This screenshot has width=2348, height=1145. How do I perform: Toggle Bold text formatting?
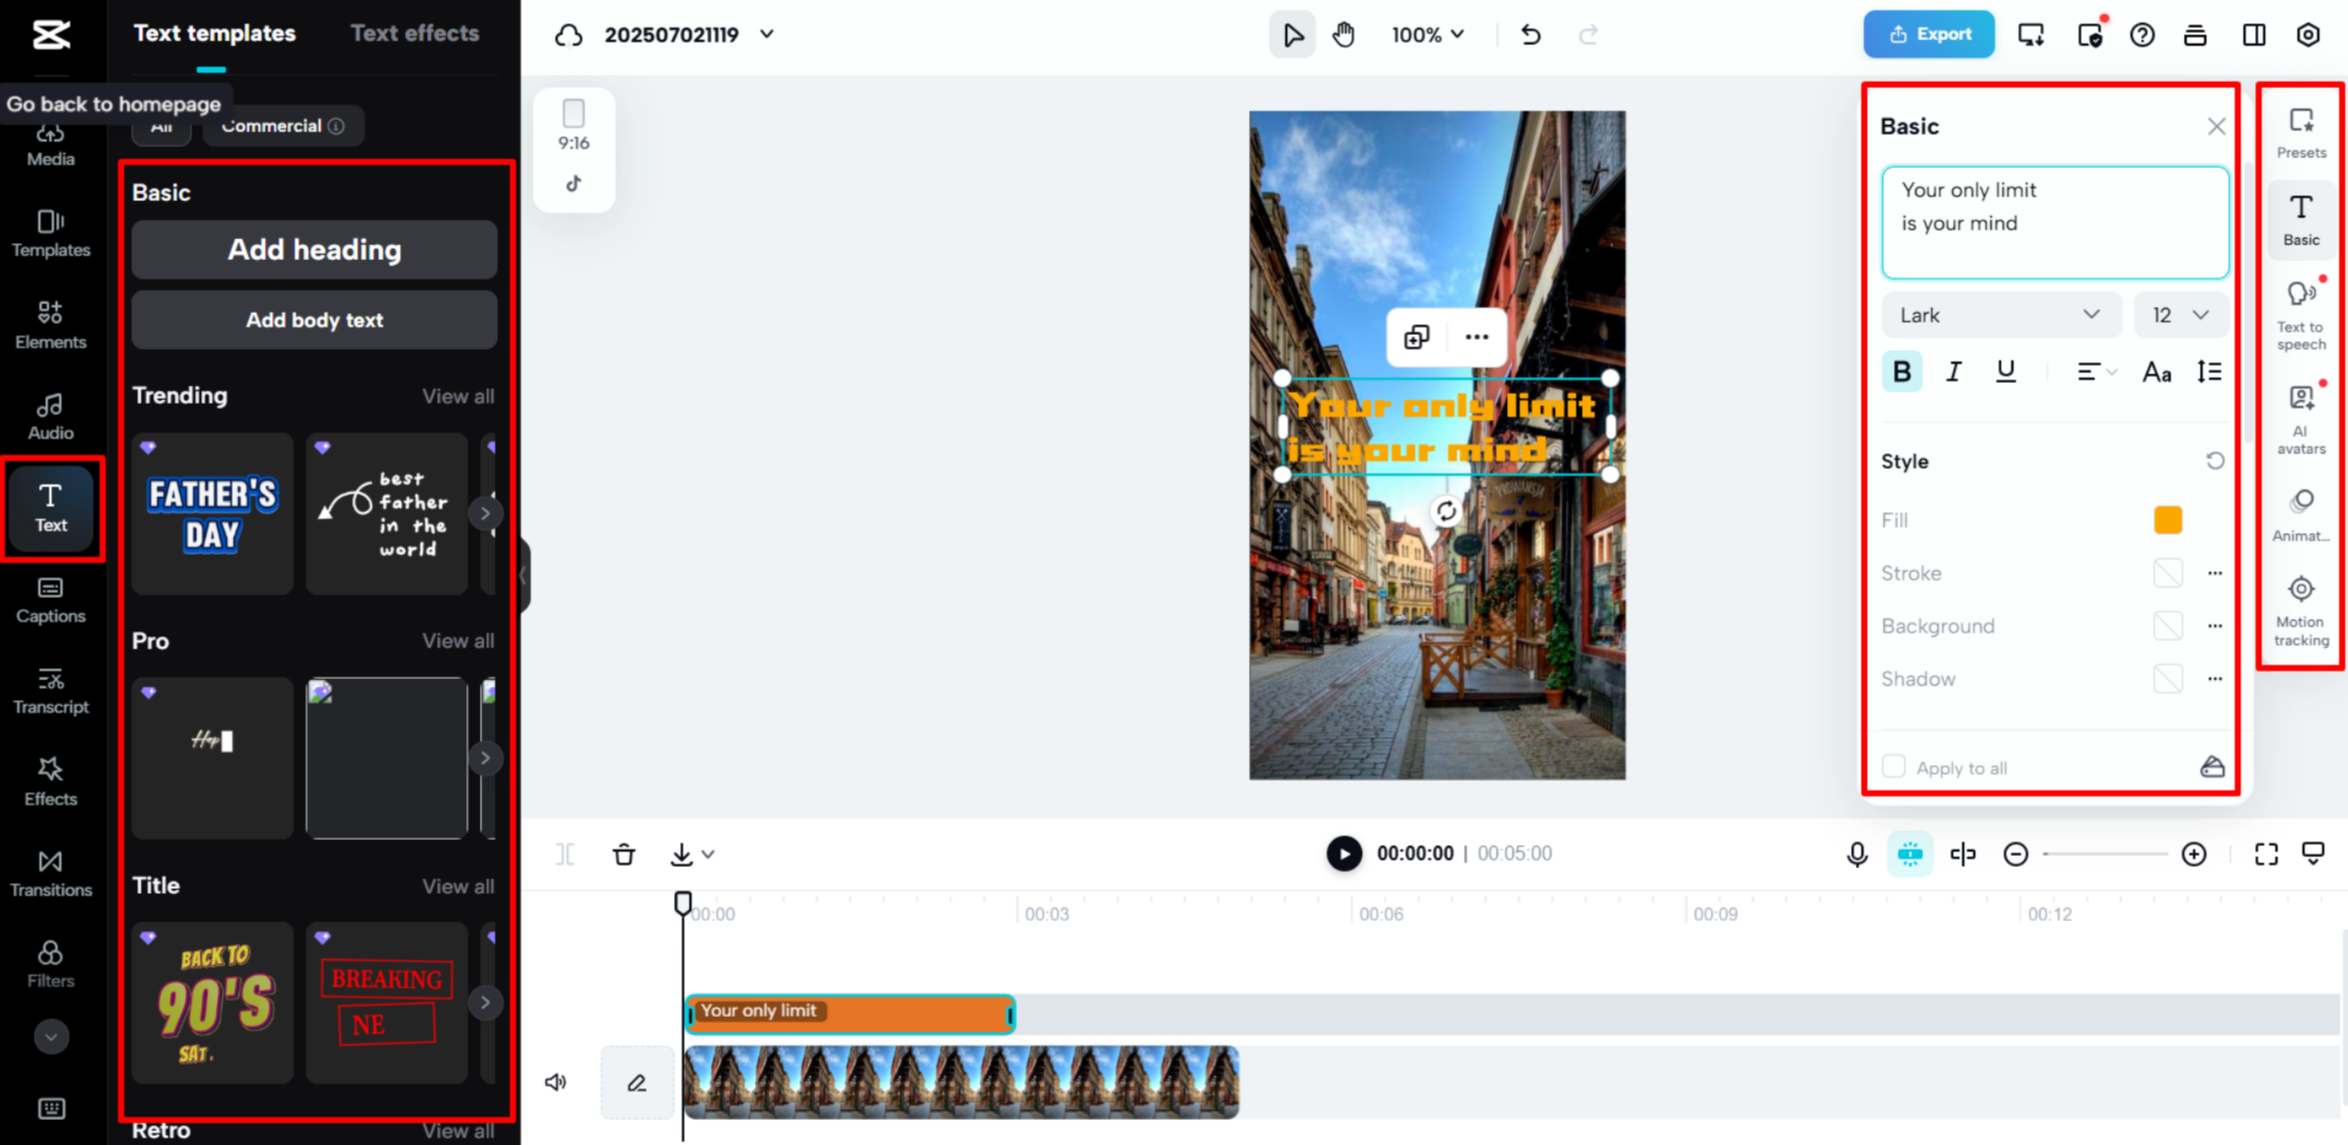(1901, 372)
